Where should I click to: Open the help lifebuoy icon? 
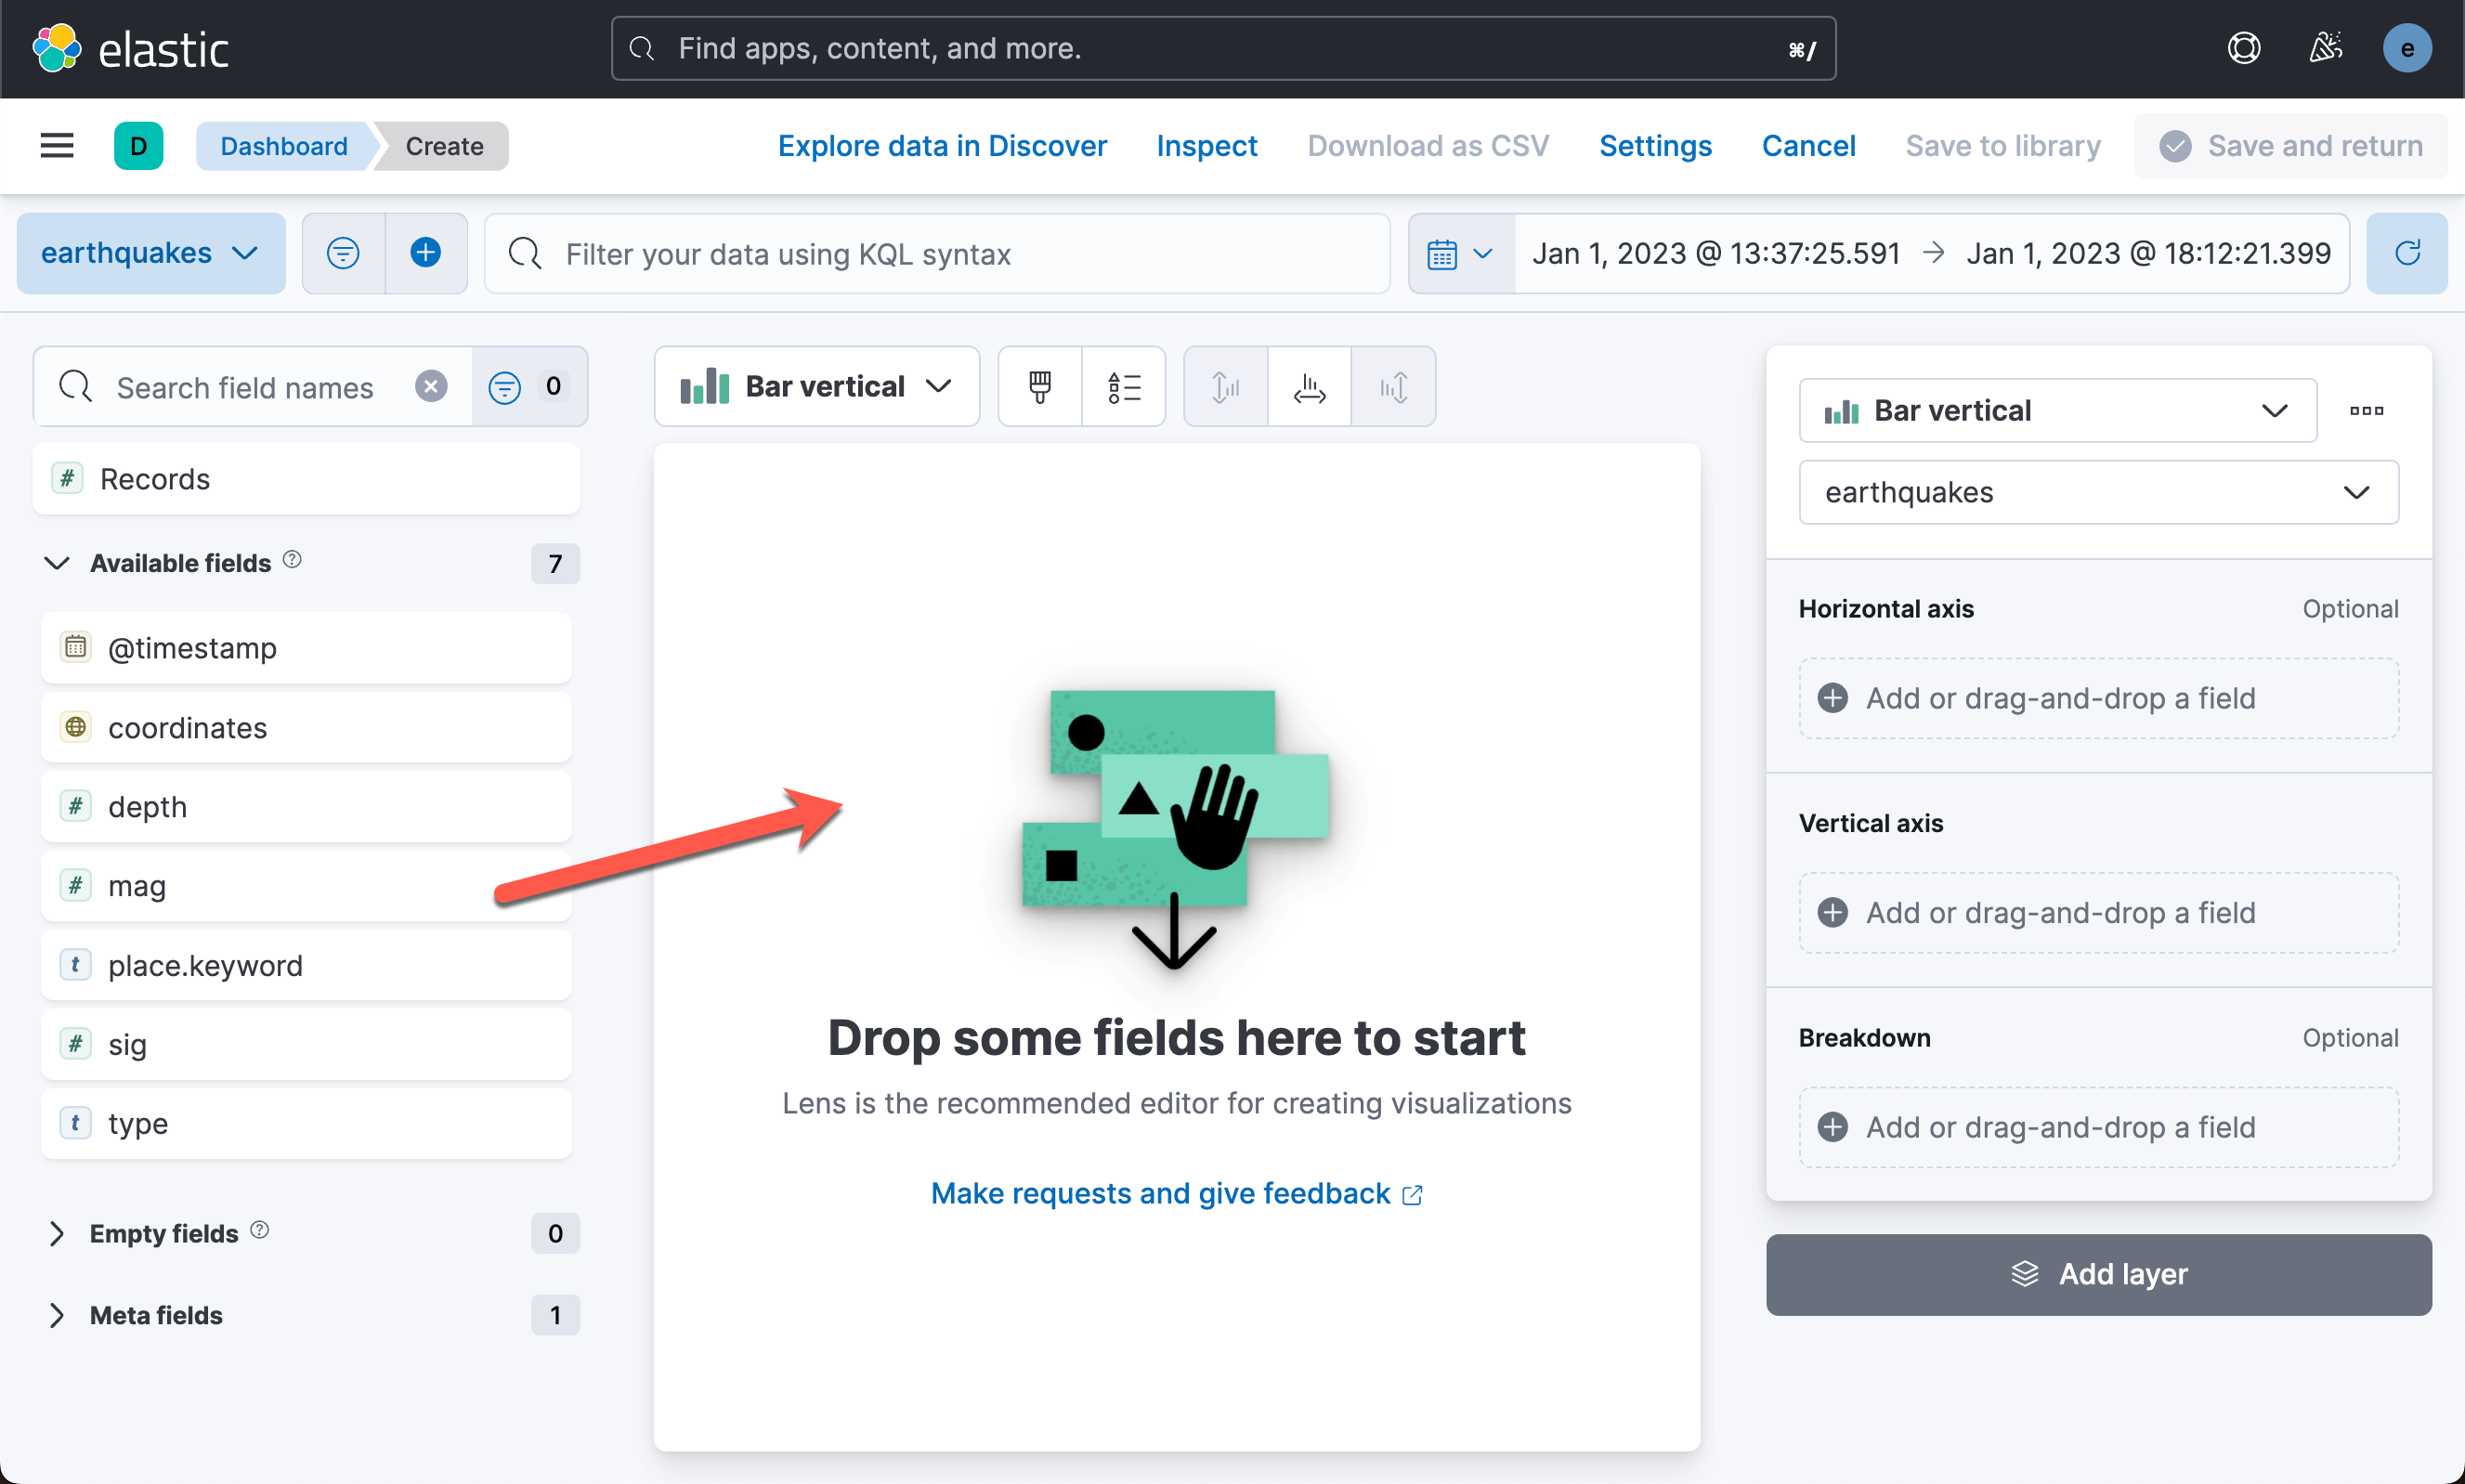tap(2243, 48)
